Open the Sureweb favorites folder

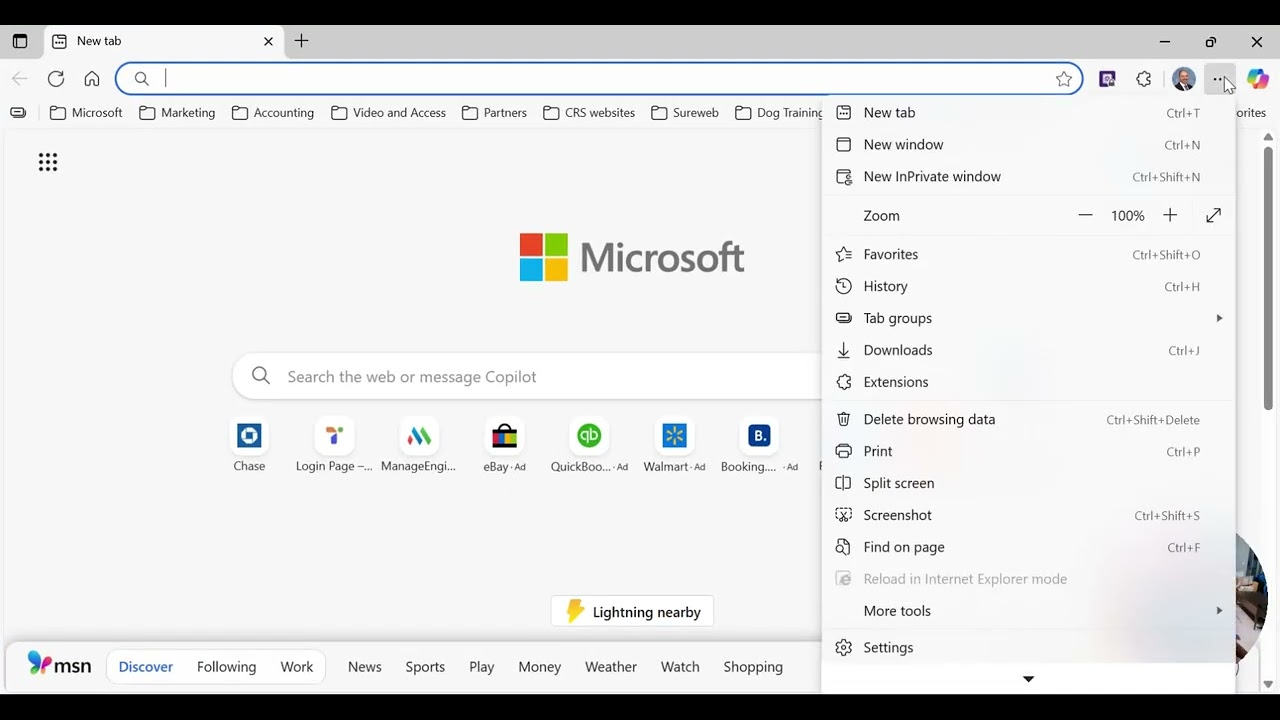click(685, 113)
